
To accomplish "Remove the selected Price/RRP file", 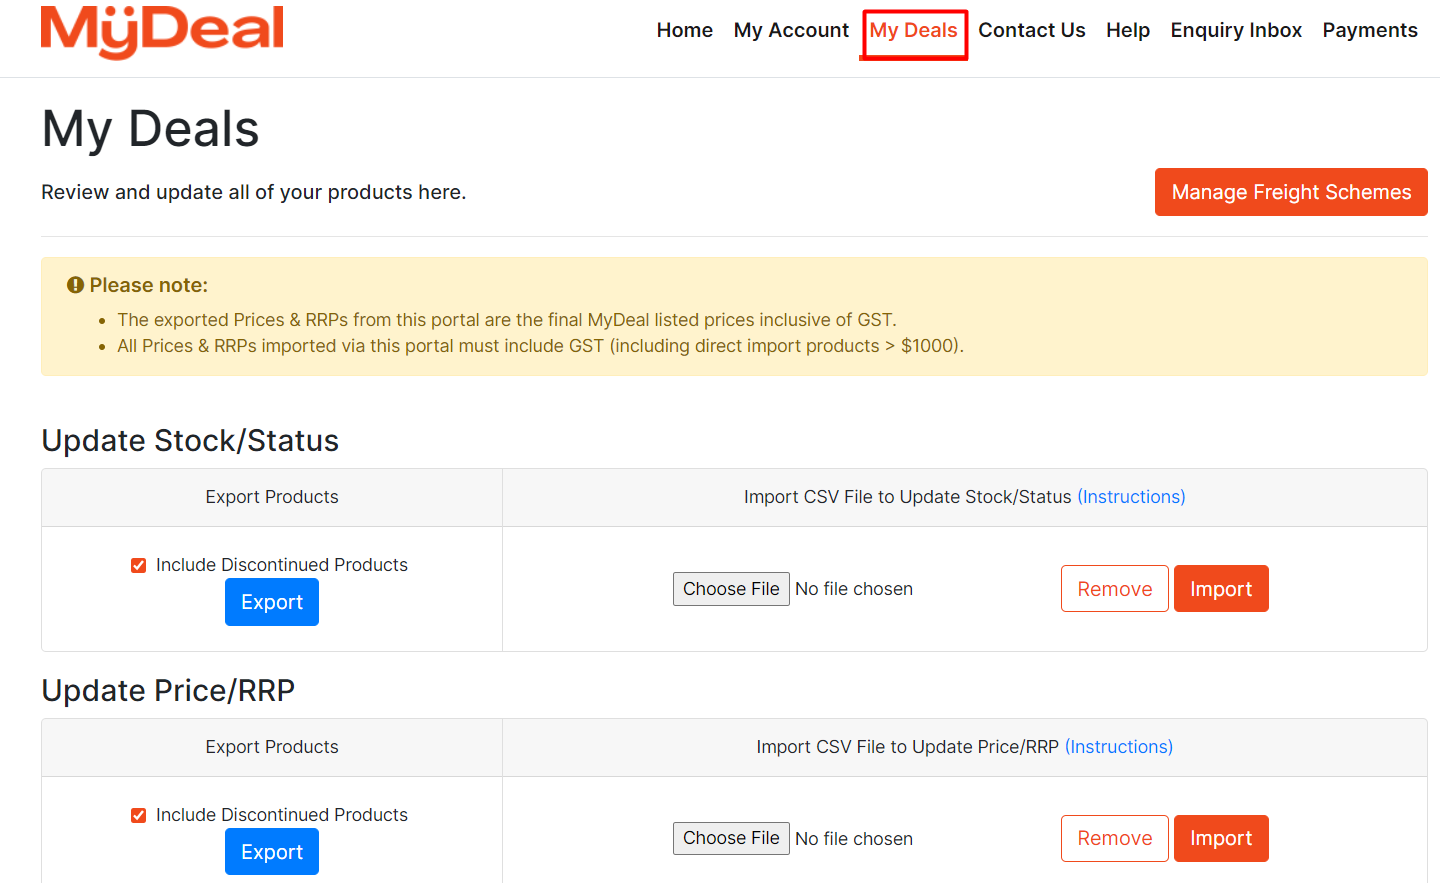I will point(1115,838).
